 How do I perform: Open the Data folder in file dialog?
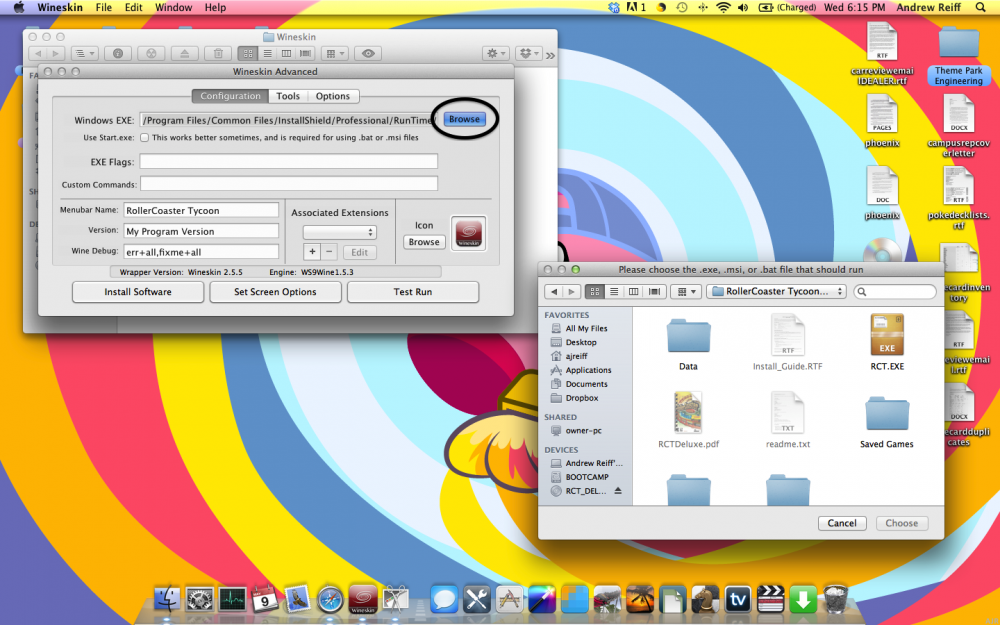click(688, 336)
